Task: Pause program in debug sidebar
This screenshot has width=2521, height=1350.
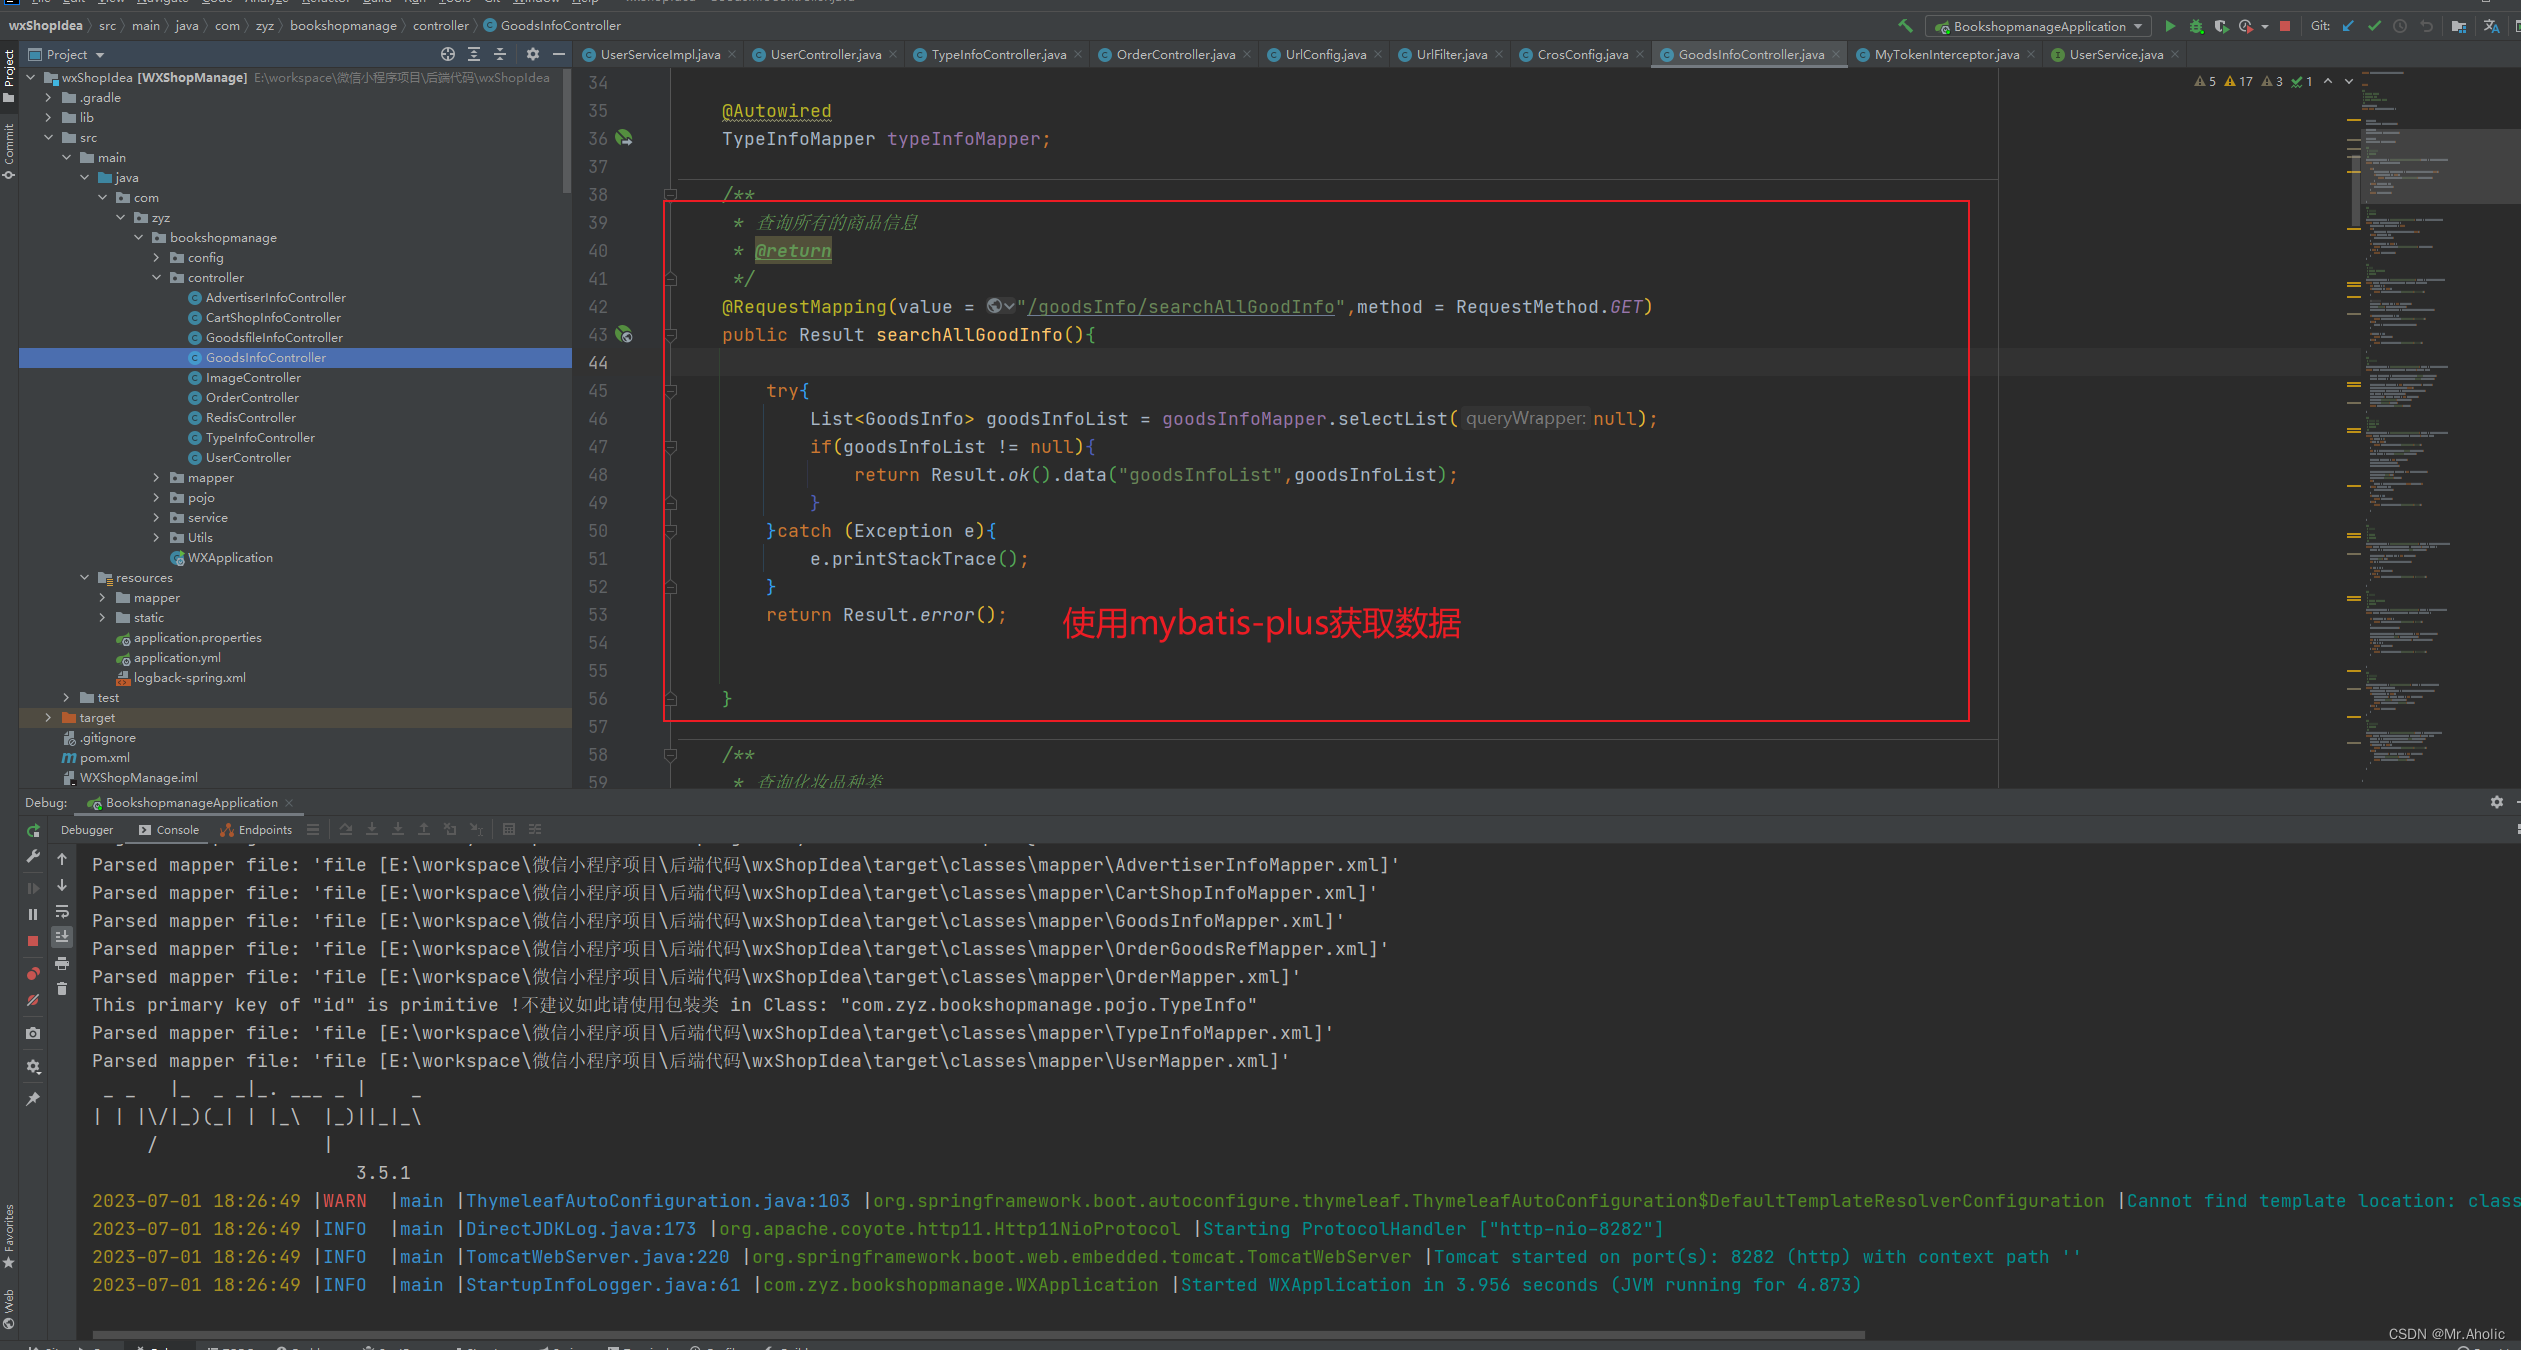Action: tap(33, 914)
